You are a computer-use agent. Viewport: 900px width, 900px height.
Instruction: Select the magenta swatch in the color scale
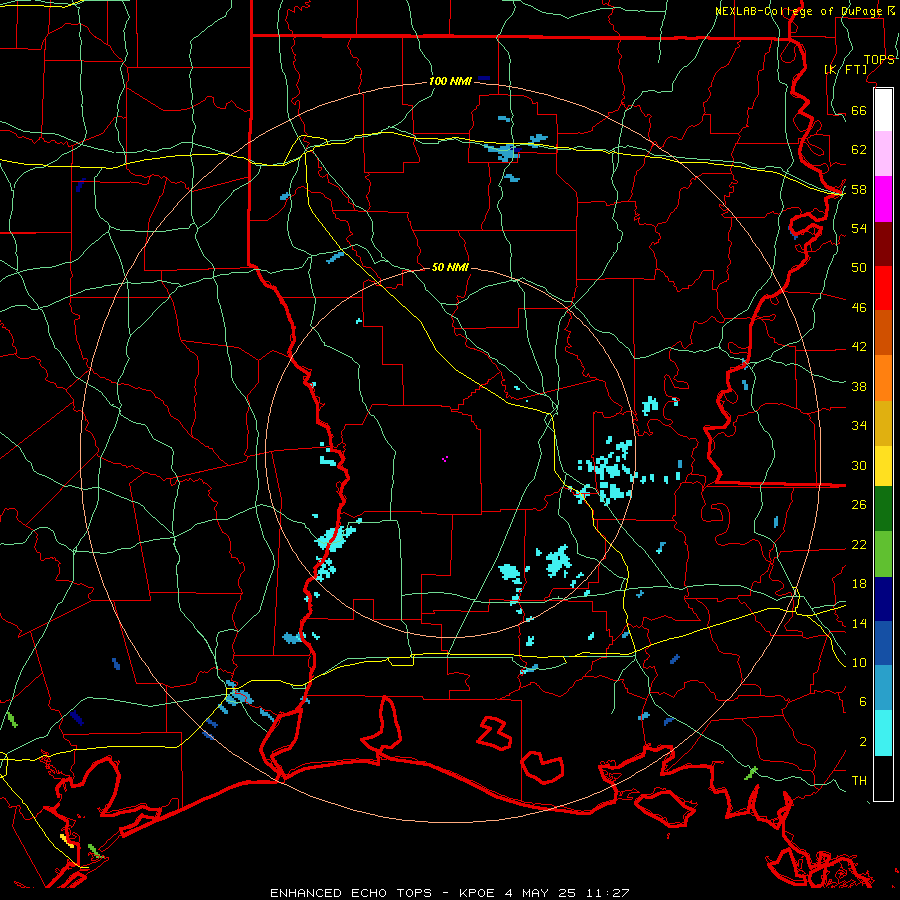pos(883,199)
